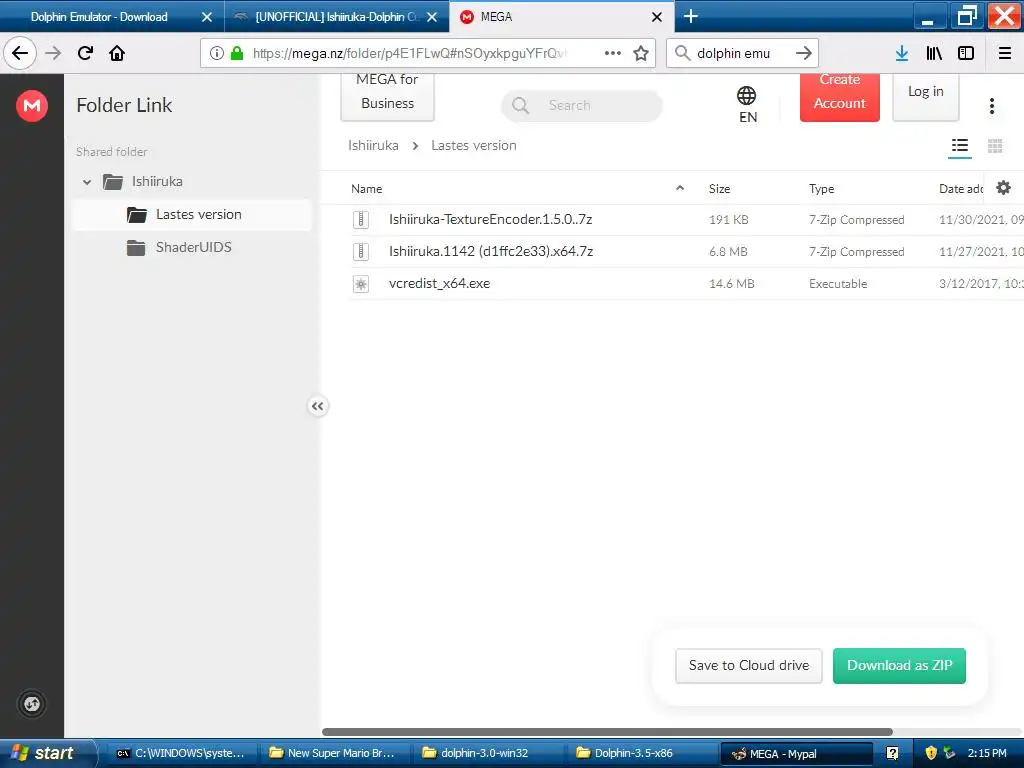The height and width of the screenshot is (768, 1024).
Task: Click Ishiiruka in the breadcrumb path
Action: point(373,146)
